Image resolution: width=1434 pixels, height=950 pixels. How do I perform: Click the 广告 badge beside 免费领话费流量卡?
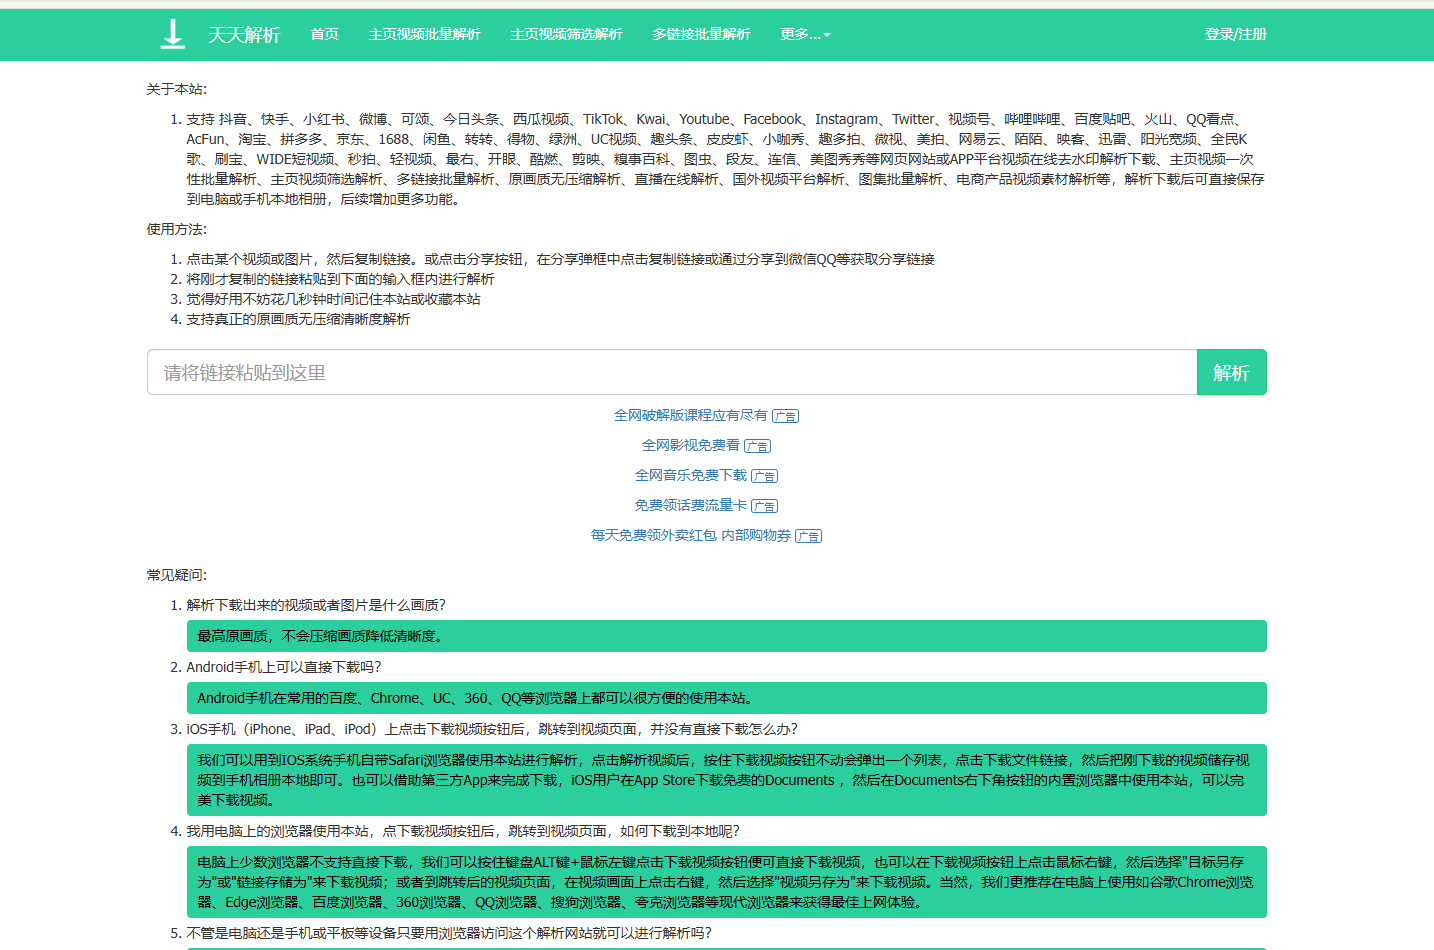pos(765,506)
